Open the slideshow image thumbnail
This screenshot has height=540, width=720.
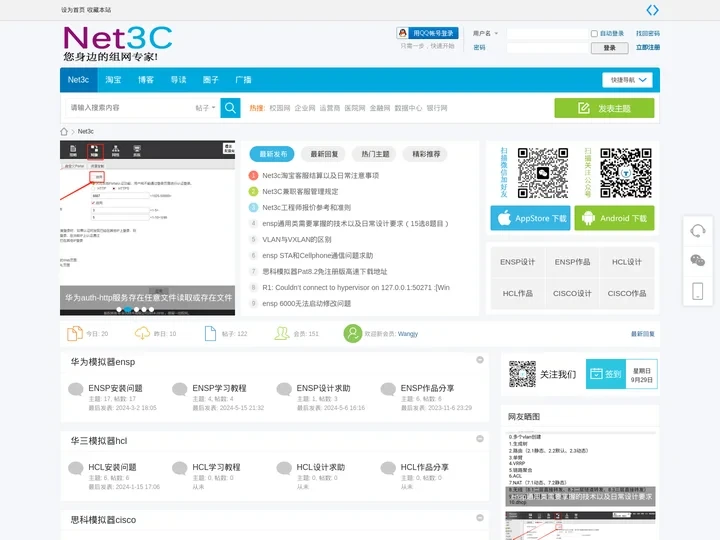pyautogui.click(x=147, y=228)
